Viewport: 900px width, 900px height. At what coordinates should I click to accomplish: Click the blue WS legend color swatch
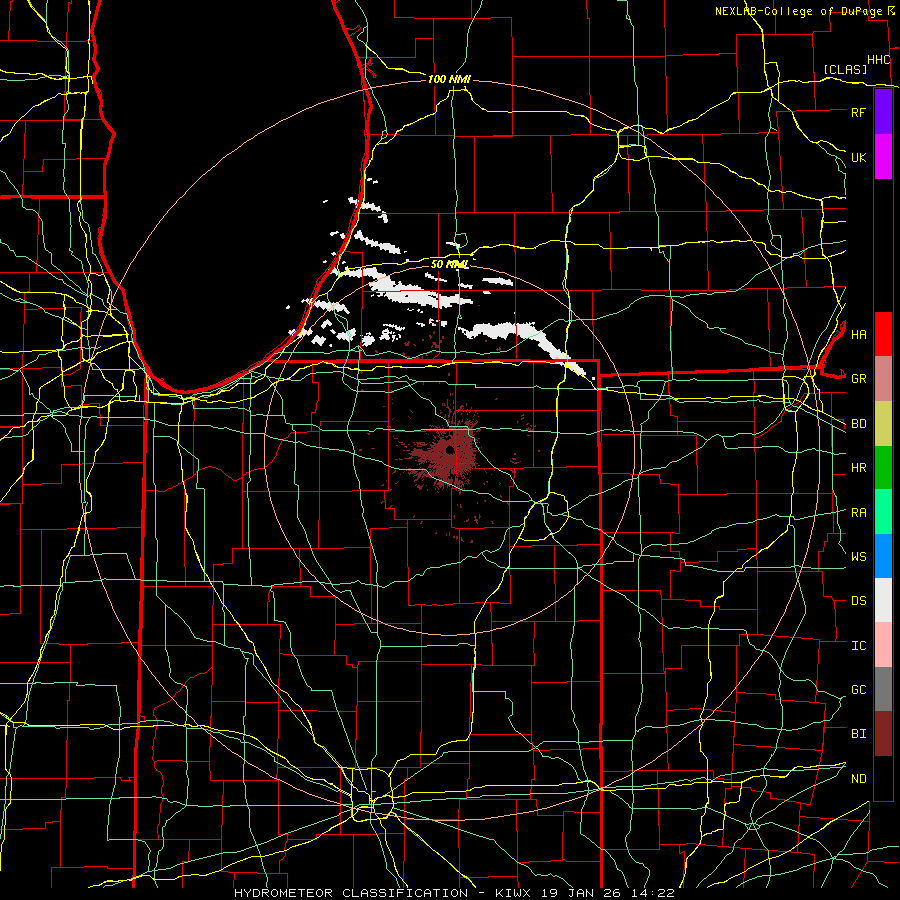pos(883,556)
